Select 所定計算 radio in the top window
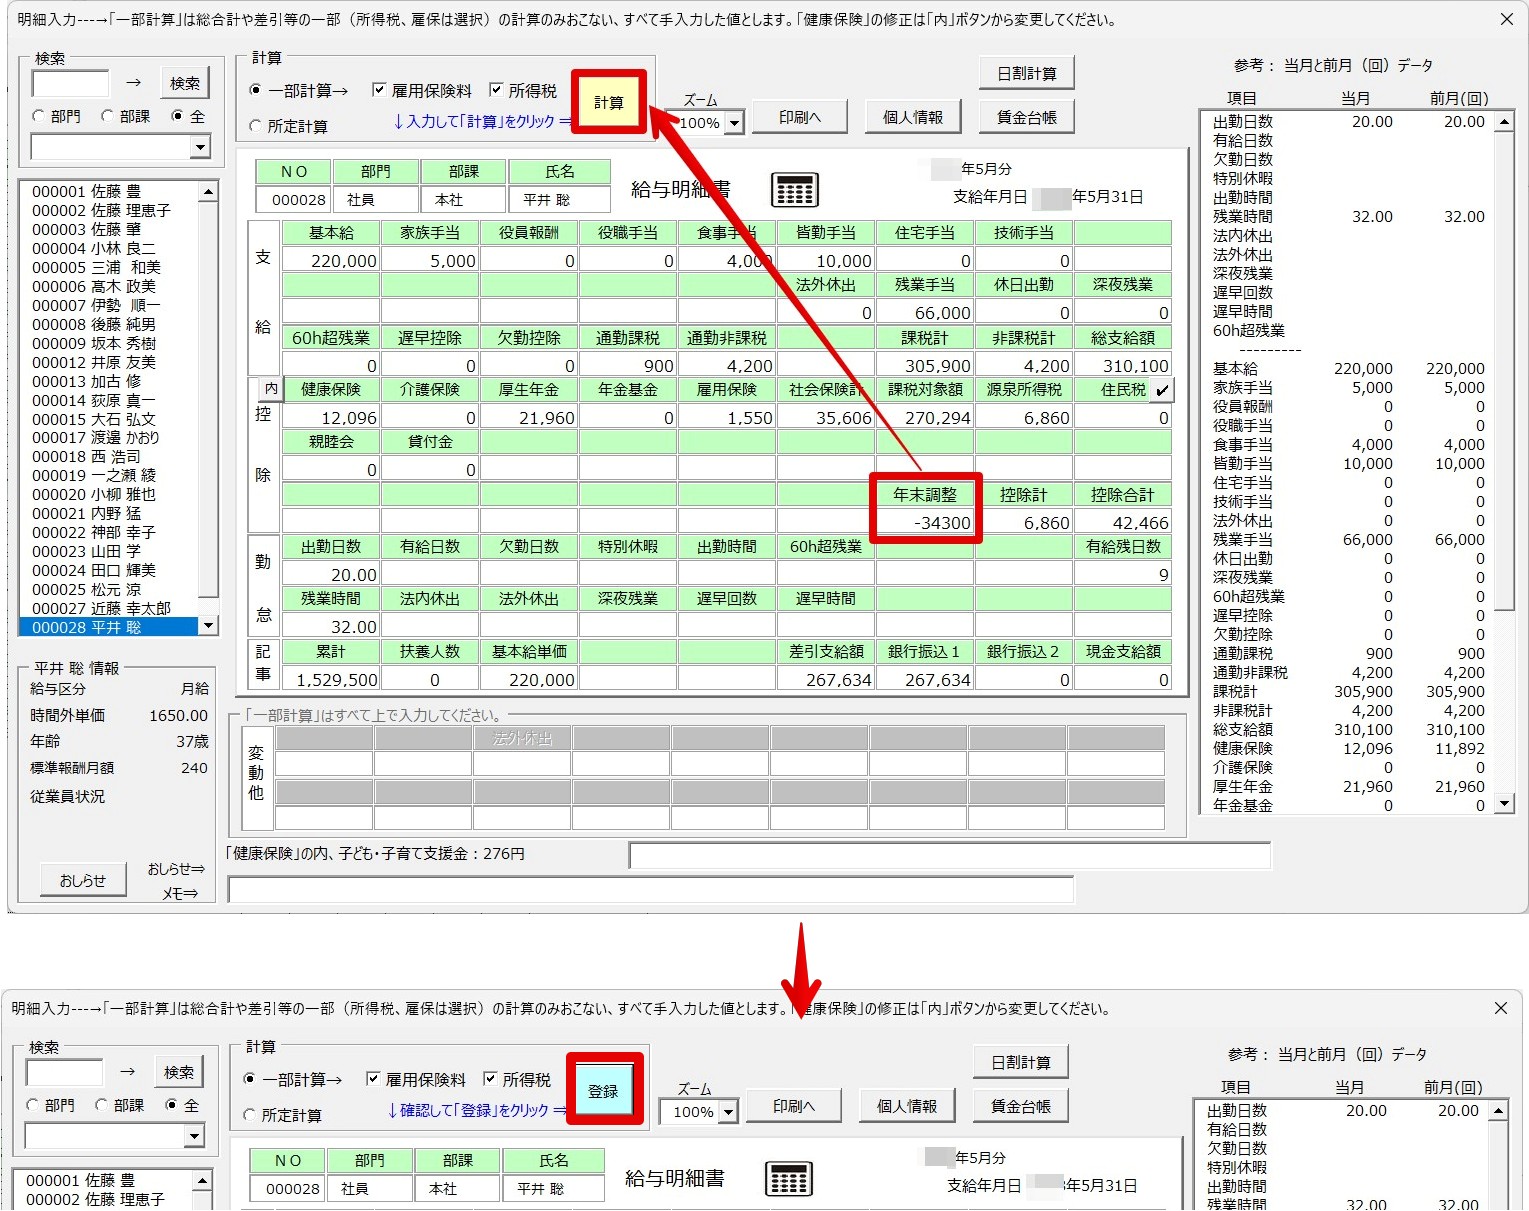 pos(255,126)
